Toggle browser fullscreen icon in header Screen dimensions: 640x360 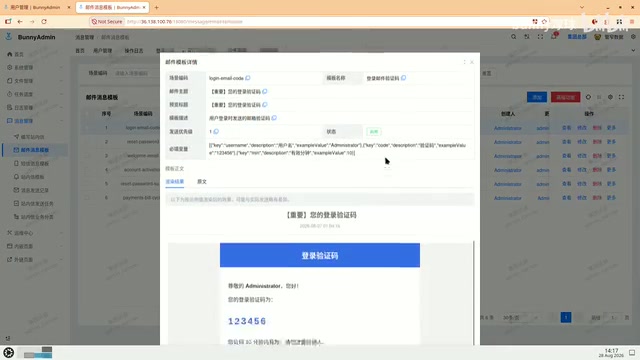click(540, 37)
